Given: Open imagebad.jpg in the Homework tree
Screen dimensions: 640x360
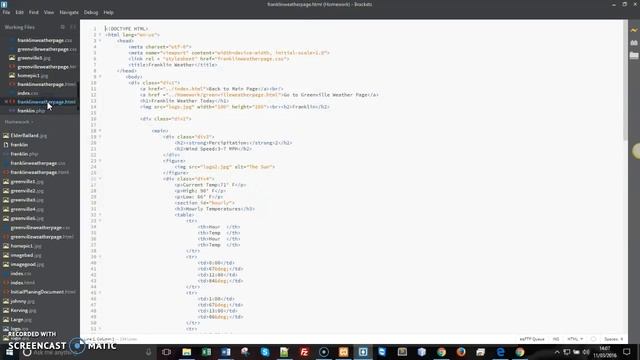Looking at the screenshot, I should [x=26, y=255].
